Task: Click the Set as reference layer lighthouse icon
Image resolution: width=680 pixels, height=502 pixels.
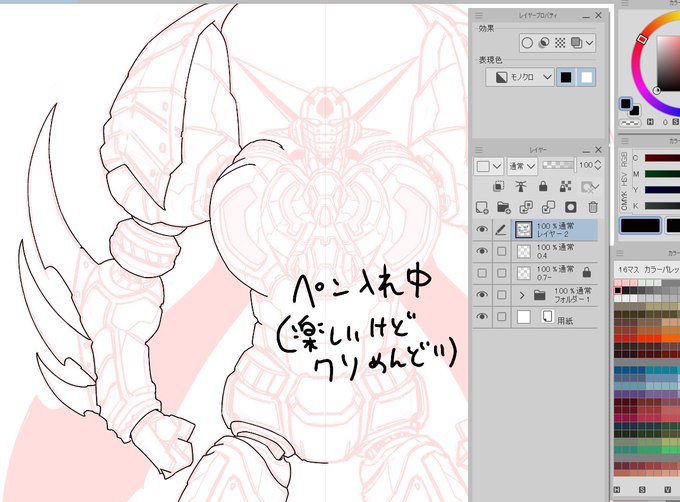Action: tap(521, 186)
